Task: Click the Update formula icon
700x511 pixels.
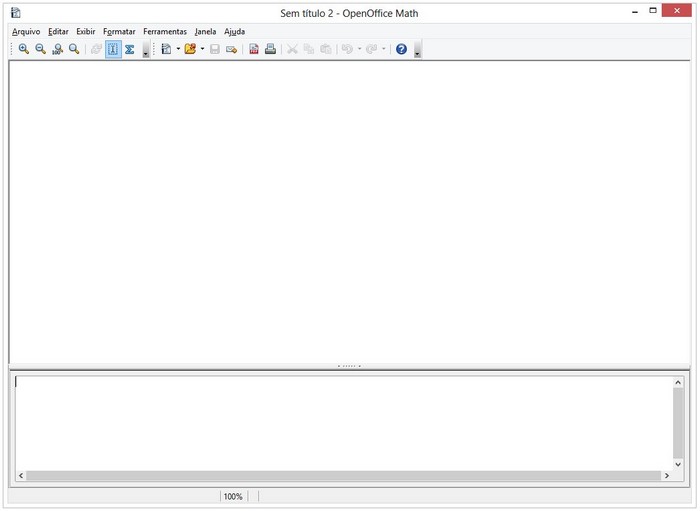Action: coord(96,49)
